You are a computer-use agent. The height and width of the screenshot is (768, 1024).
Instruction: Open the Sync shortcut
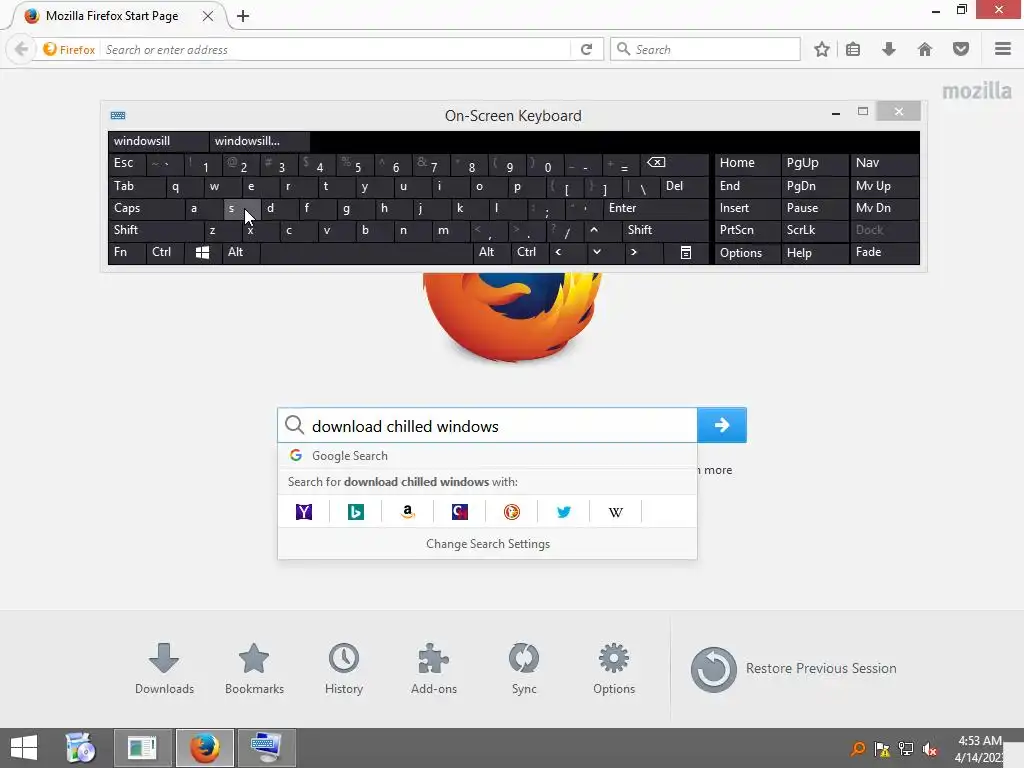[x=524, y=669]
